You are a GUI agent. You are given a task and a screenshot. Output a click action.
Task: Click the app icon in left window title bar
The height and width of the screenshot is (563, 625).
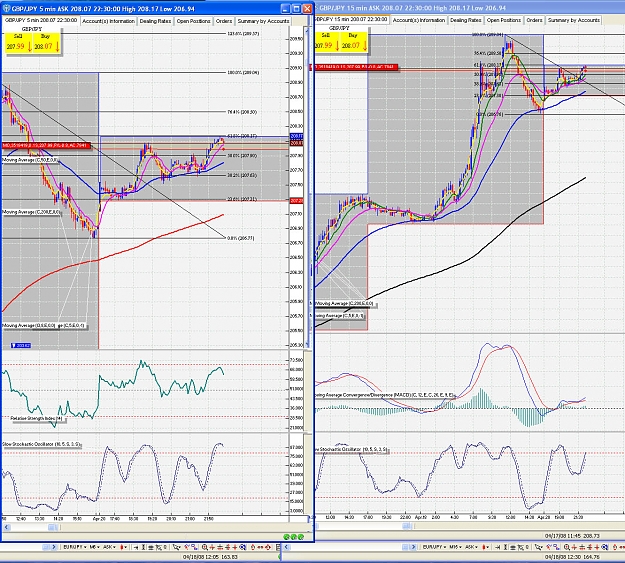point(6,8)
